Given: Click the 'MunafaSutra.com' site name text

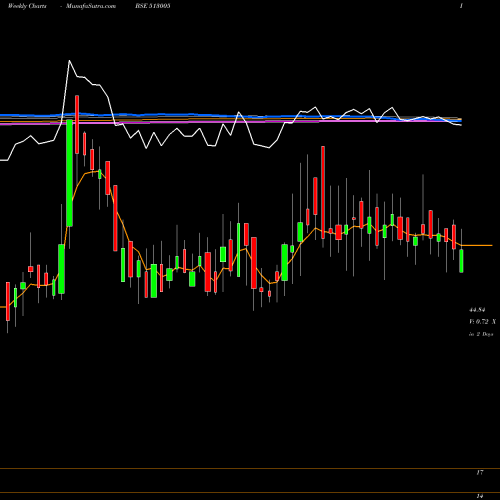Looking at the screenshot, I should point(91,6).
